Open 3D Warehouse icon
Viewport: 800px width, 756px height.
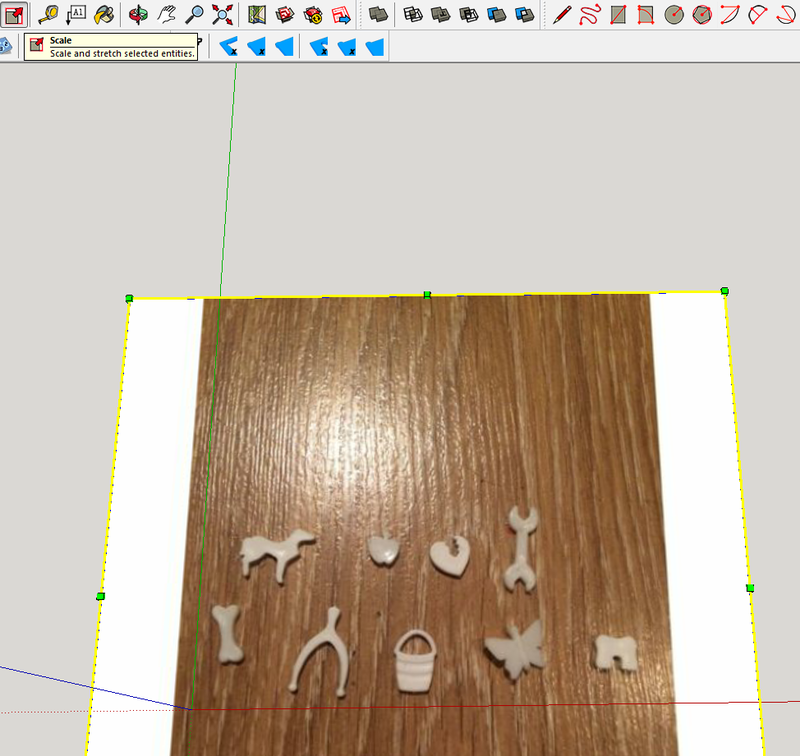point(285,15)
